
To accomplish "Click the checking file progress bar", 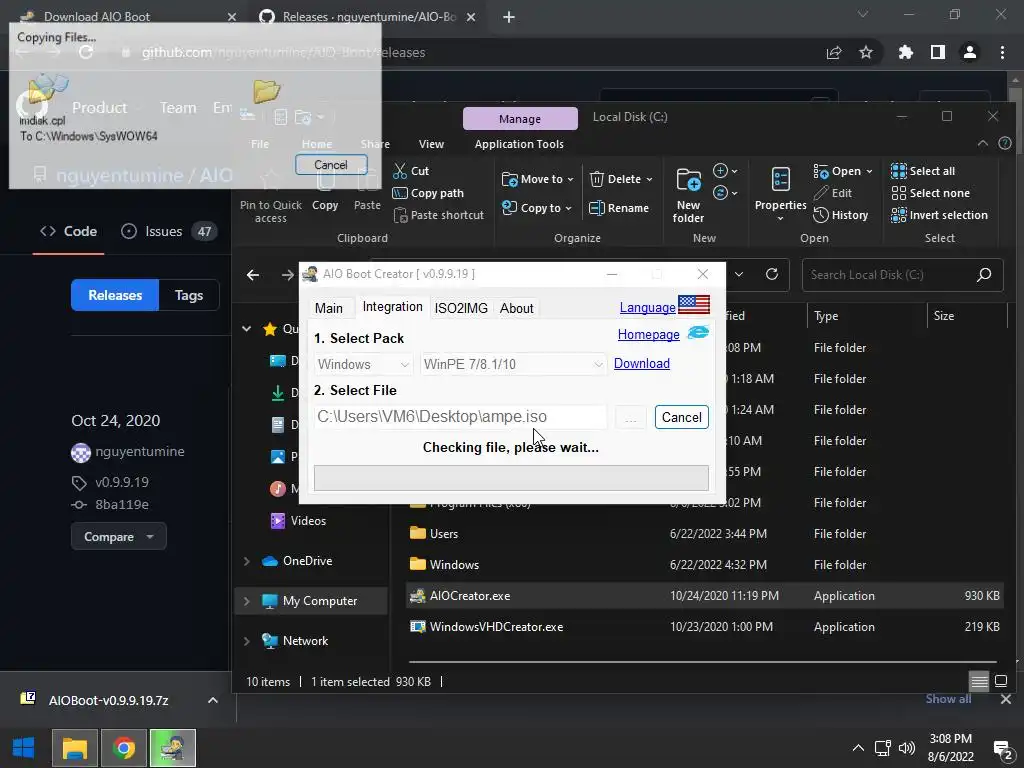I will [x=511, y=478].
